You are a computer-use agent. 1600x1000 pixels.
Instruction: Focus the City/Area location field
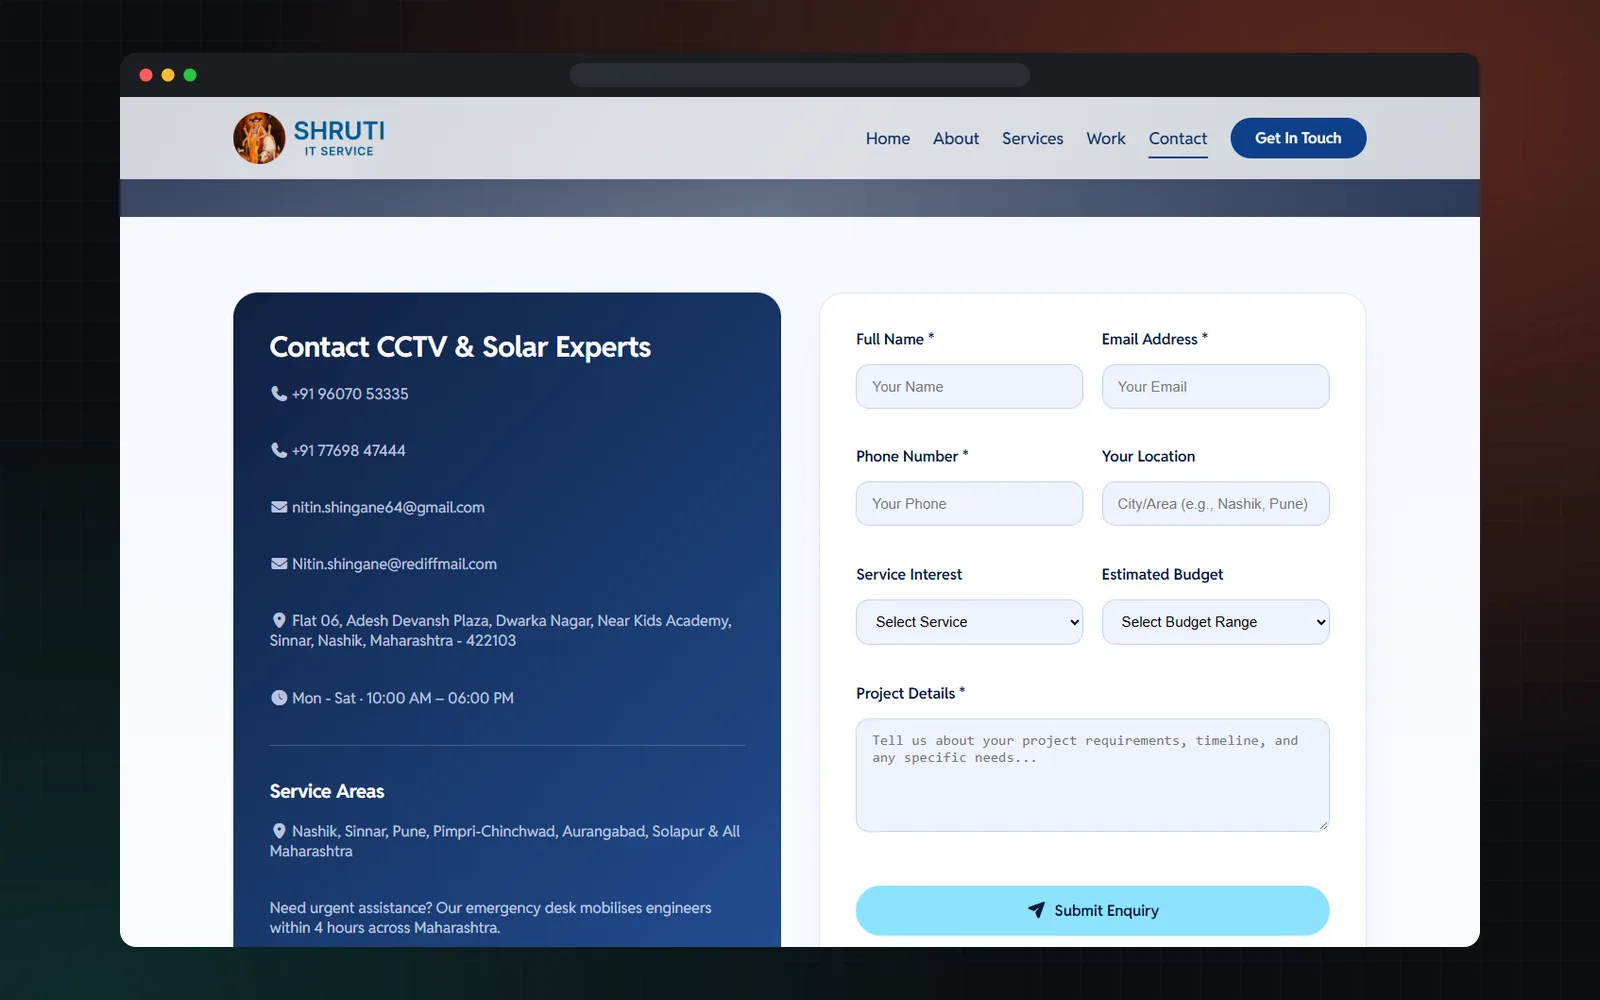click(1215, 504)
